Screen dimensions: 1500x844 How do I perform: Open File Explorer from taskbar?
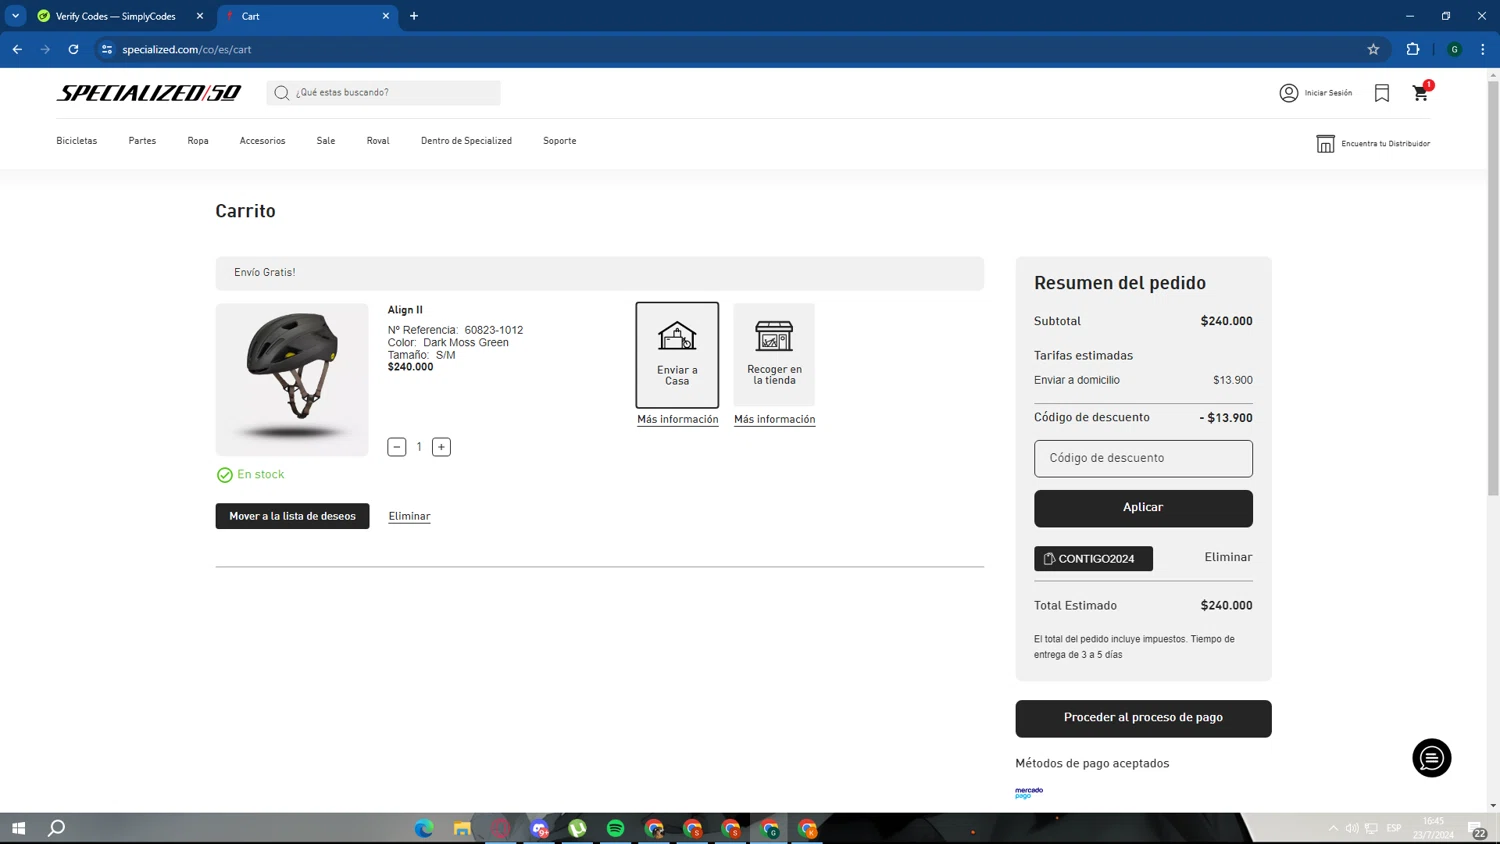(462, 828)
